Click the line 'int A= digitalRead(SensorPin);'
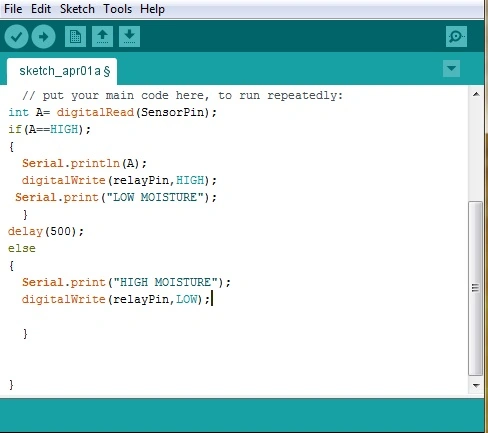The height and width of the screenshot is (433, 488). pos(112,112)
